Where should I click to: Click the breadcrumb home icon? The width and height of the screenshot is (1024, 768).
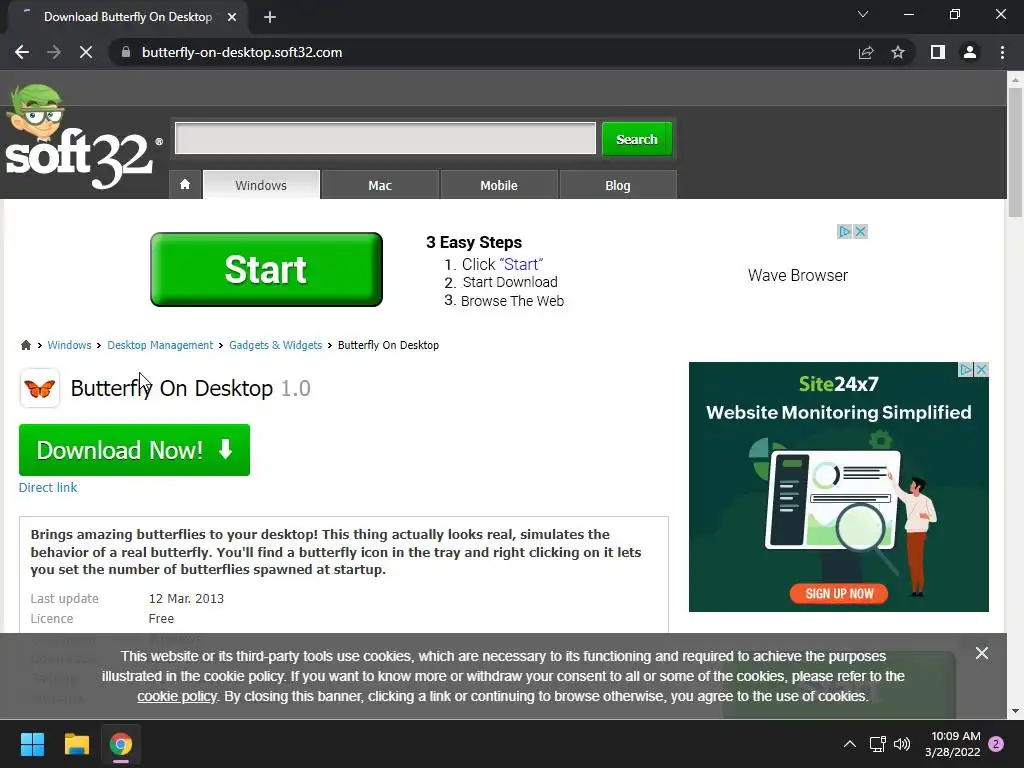tap(25, 345)
